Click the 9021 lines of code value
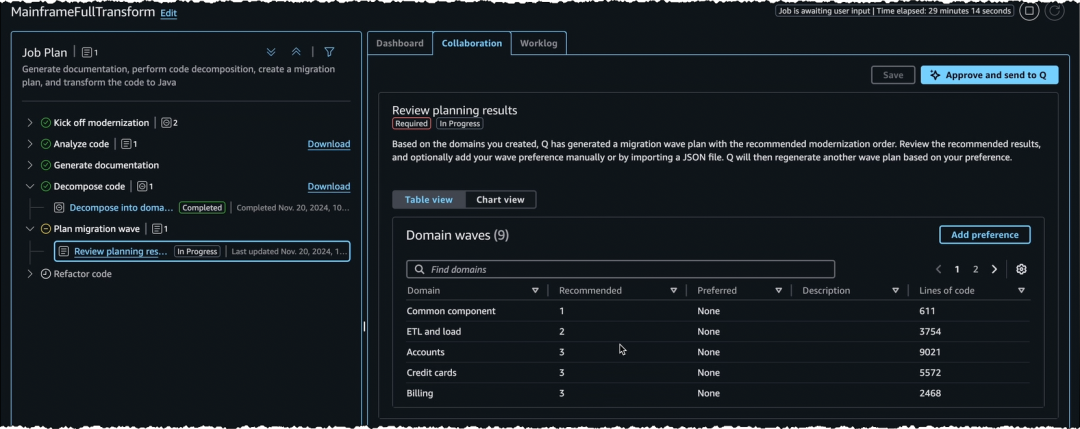 coord(930,352)
